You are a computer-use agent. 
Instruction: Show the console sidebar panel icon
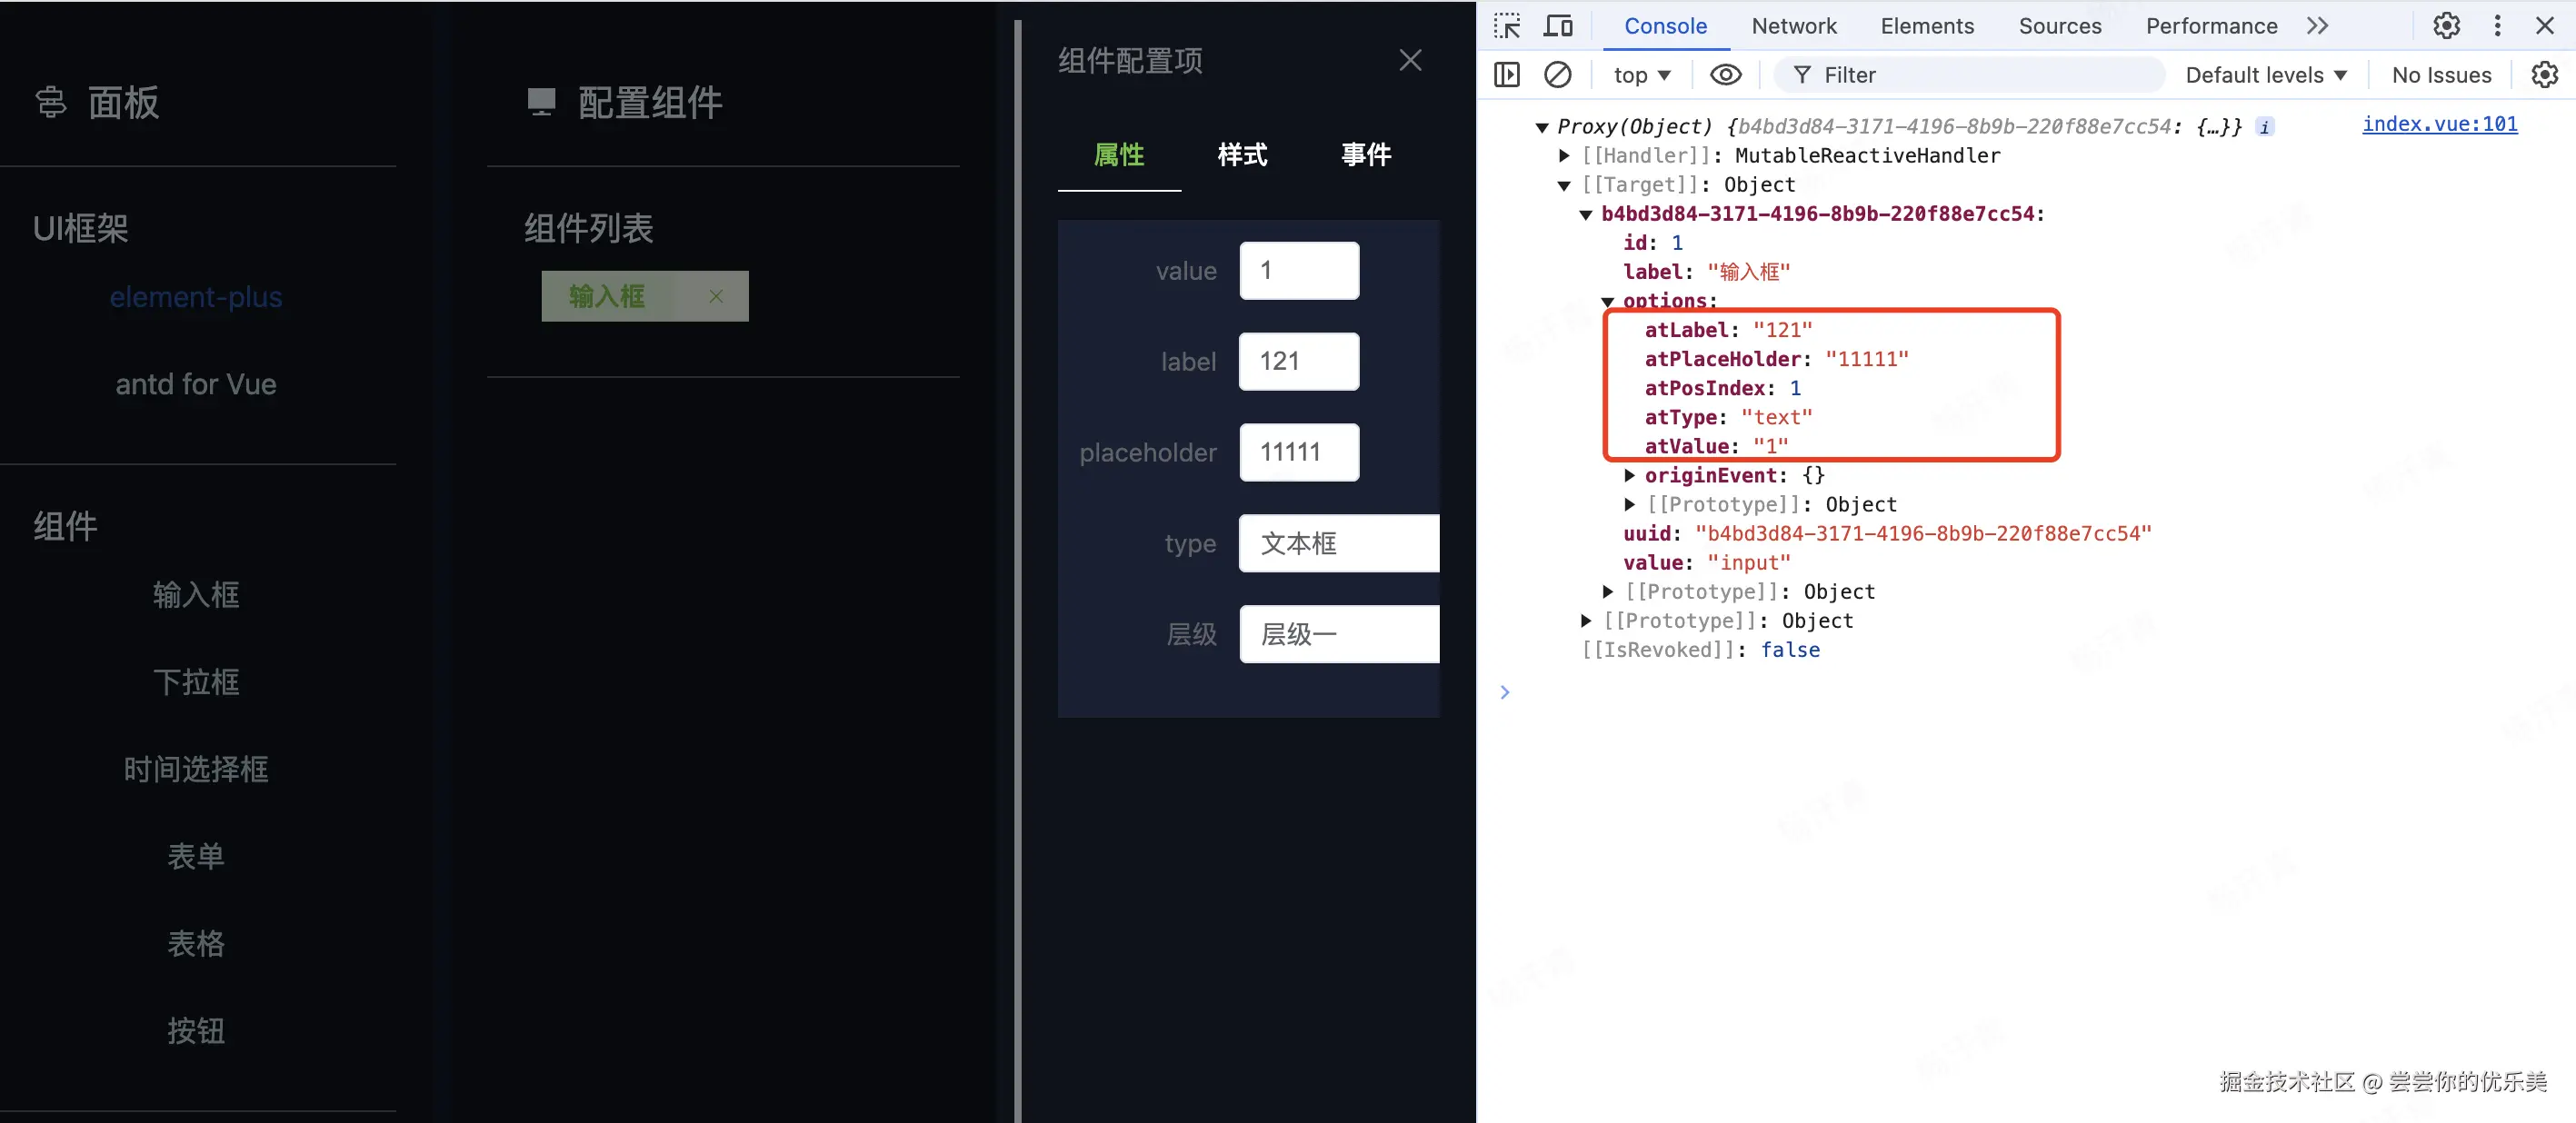point(1506,75)
